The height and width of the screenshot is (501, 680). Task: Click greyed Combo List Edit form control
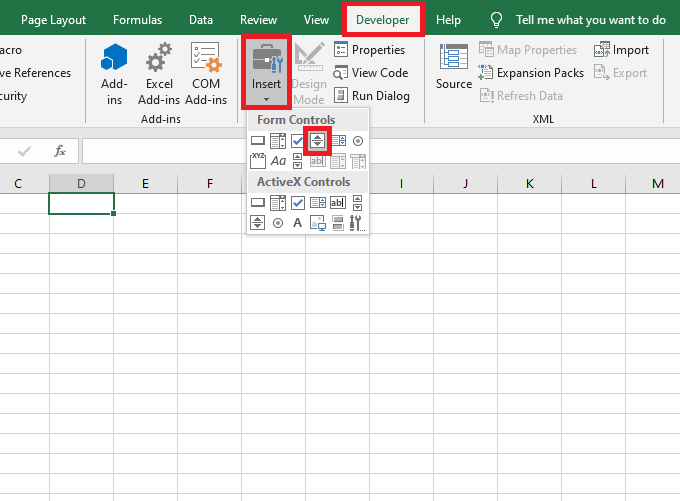click(x=338, y=161)
